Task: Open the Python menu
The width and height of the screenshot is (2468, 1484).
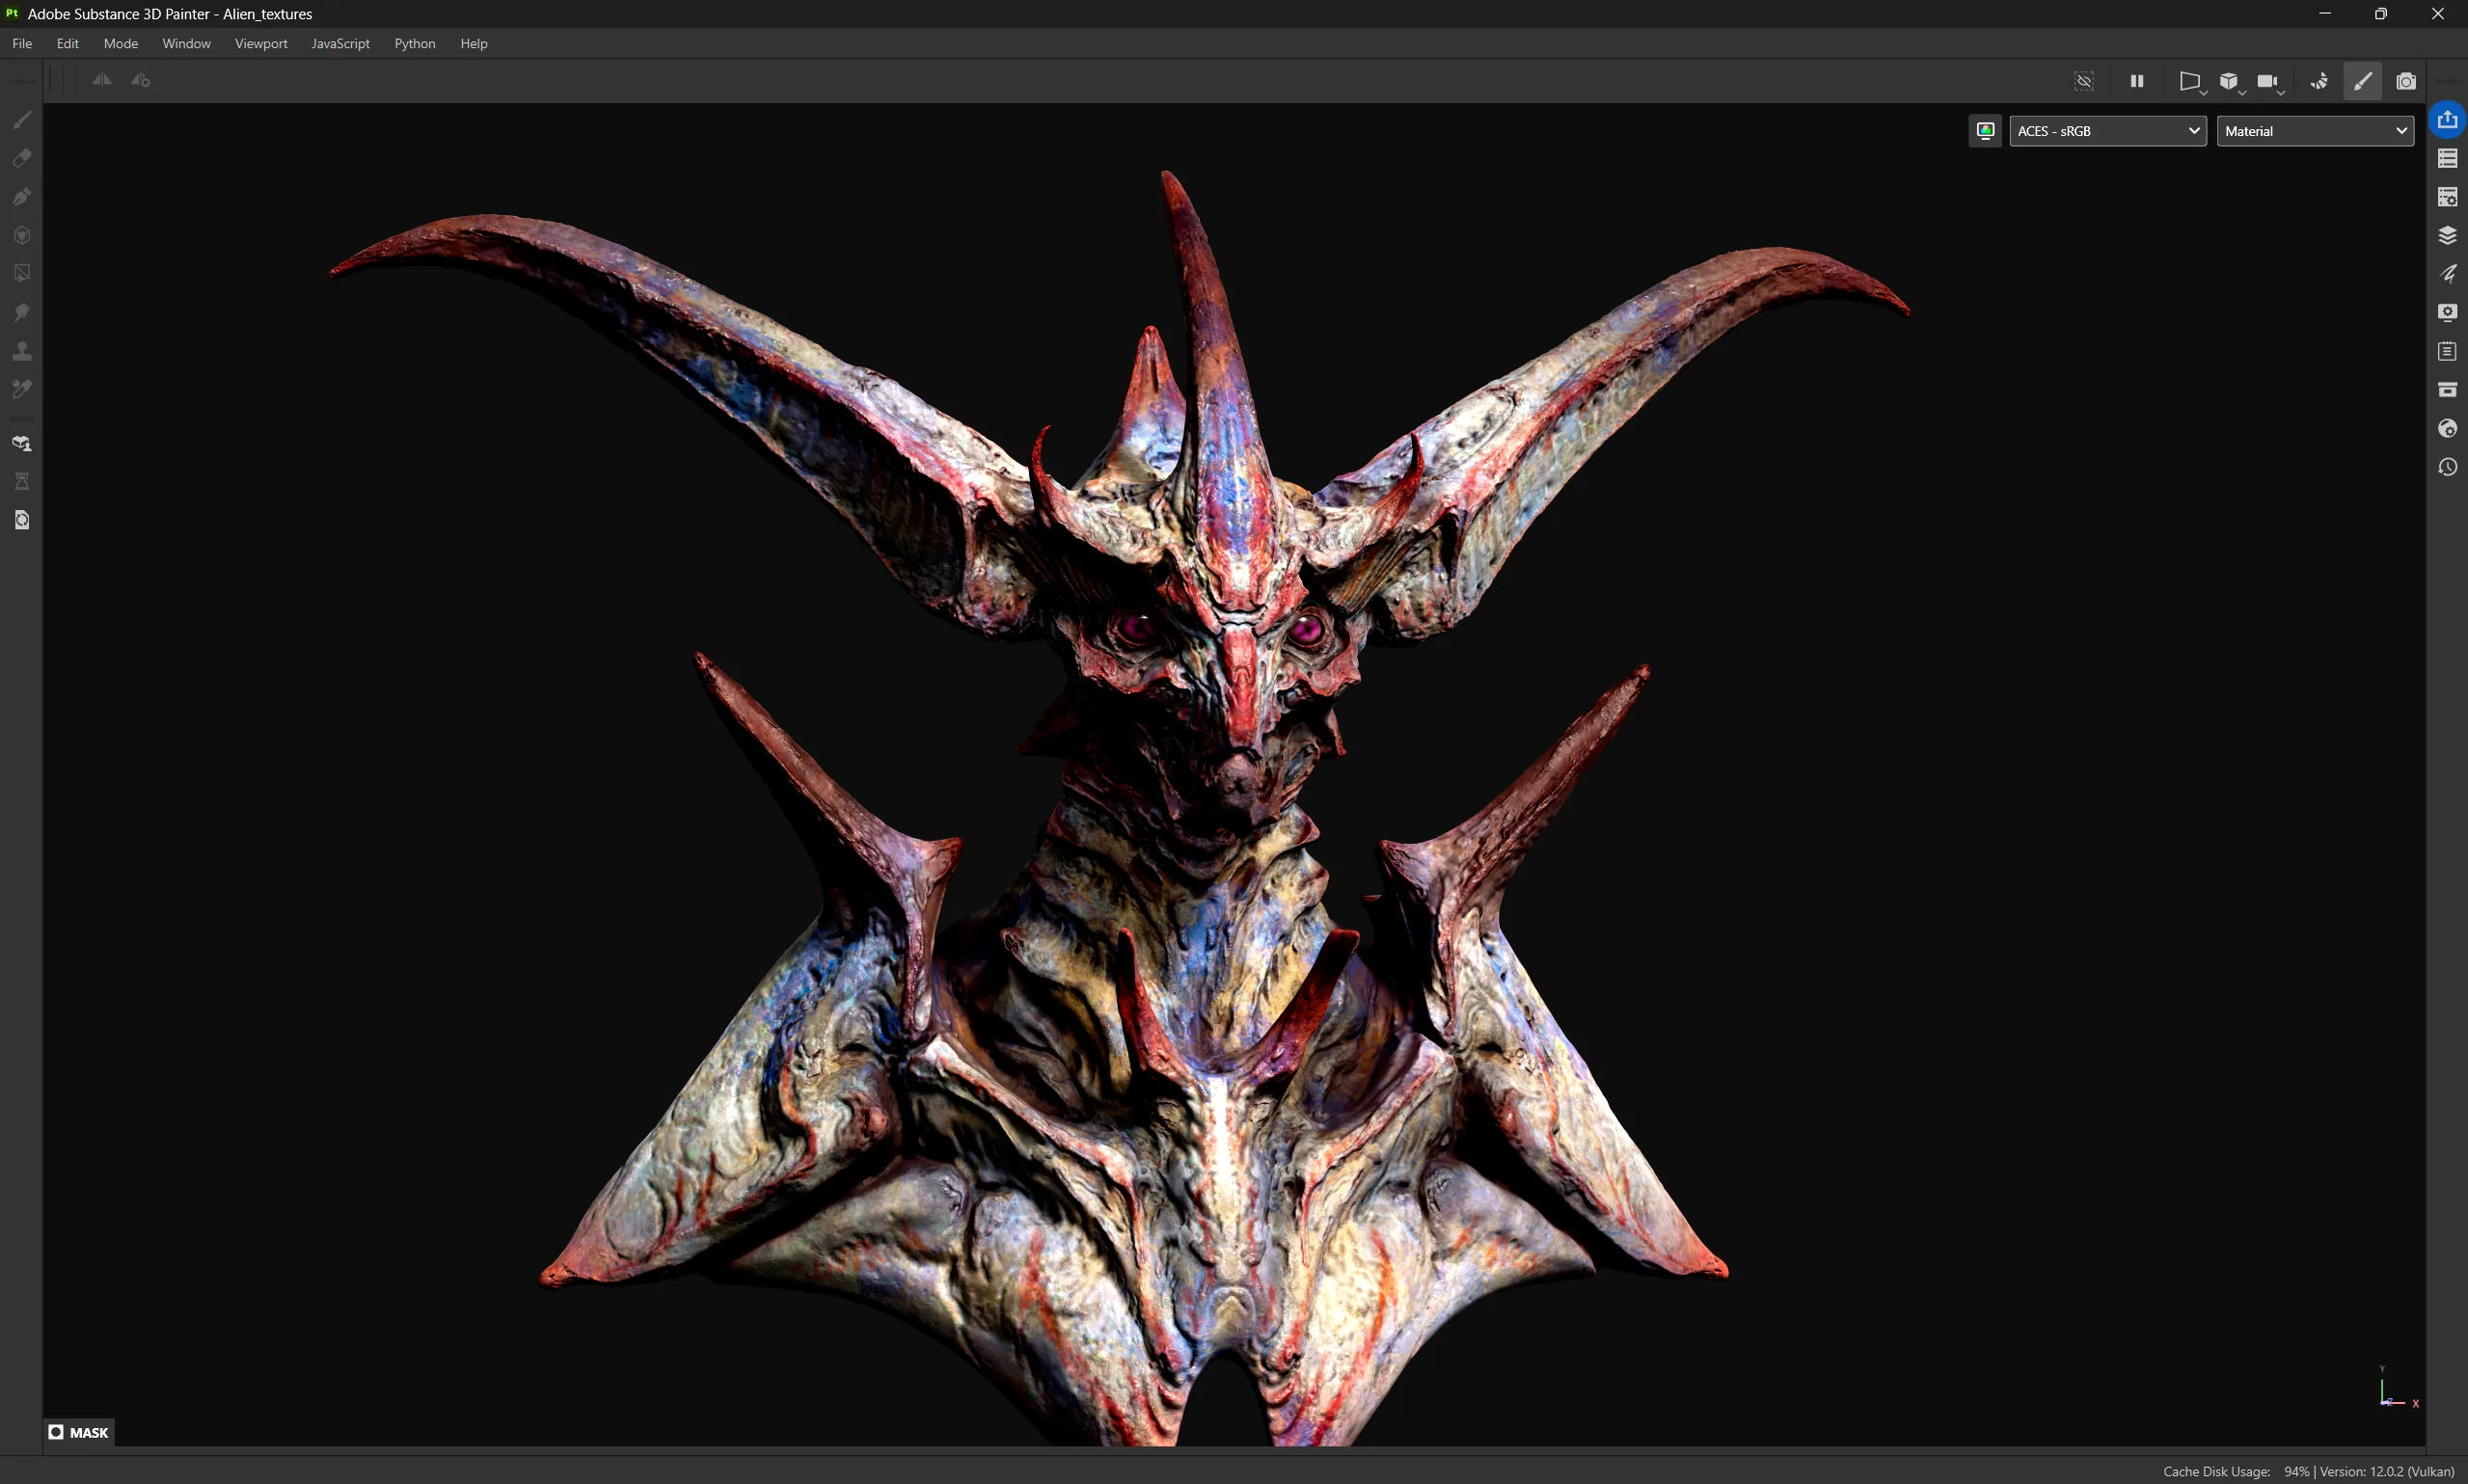Action: tap(414, 43)
